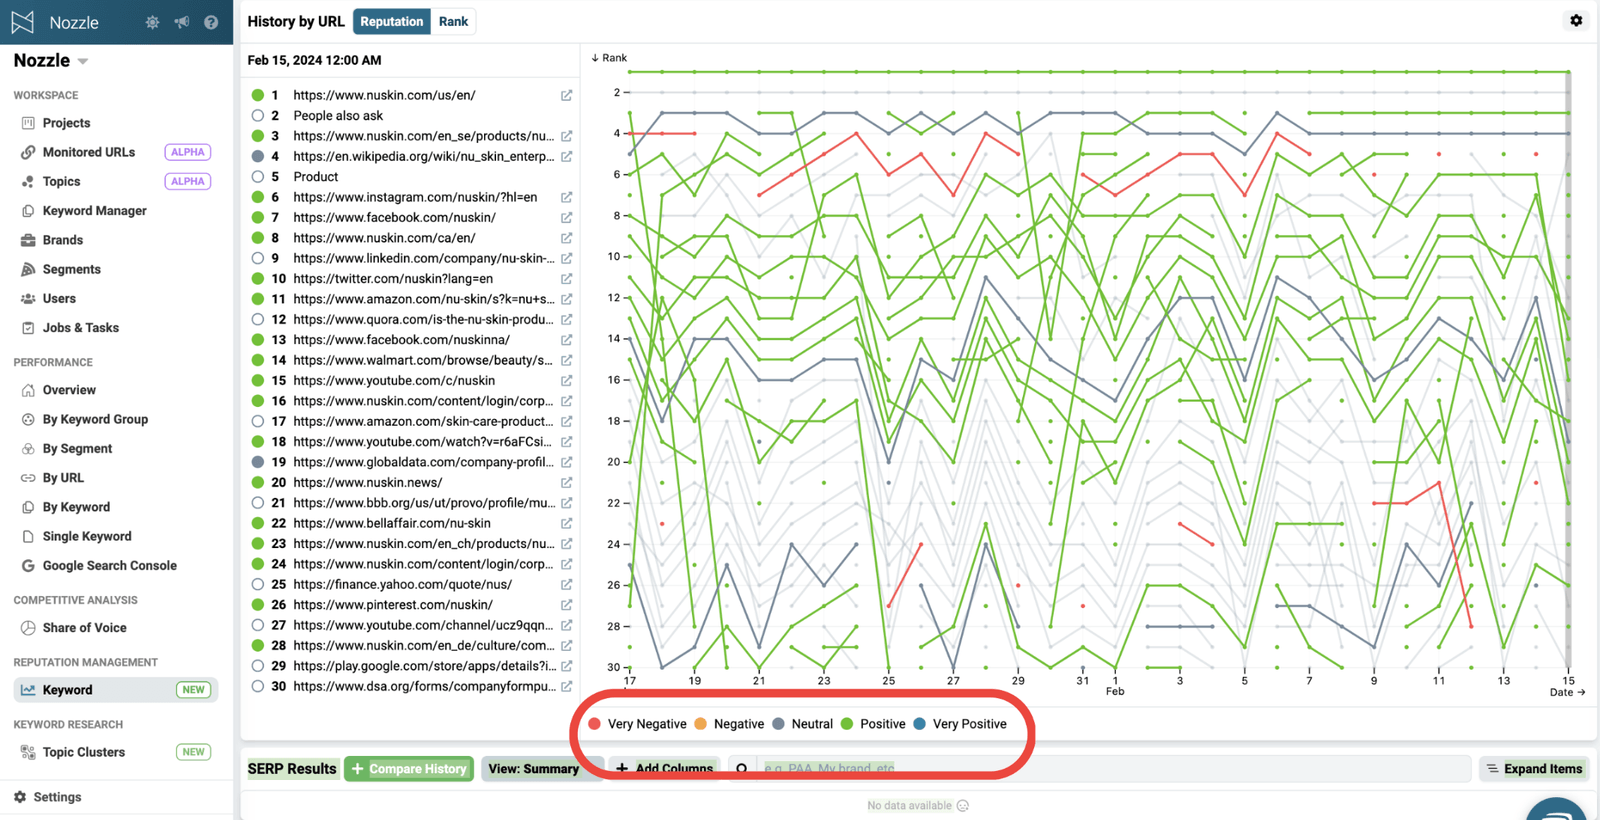Open Topic Clusters under Keyword Research

click(84, 752)
